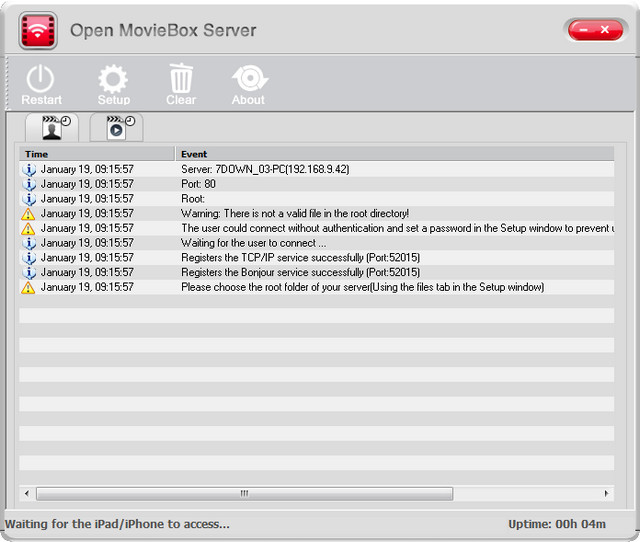Minimize the window with the dash button
The image size is (640, 542).
click(584, 30)
